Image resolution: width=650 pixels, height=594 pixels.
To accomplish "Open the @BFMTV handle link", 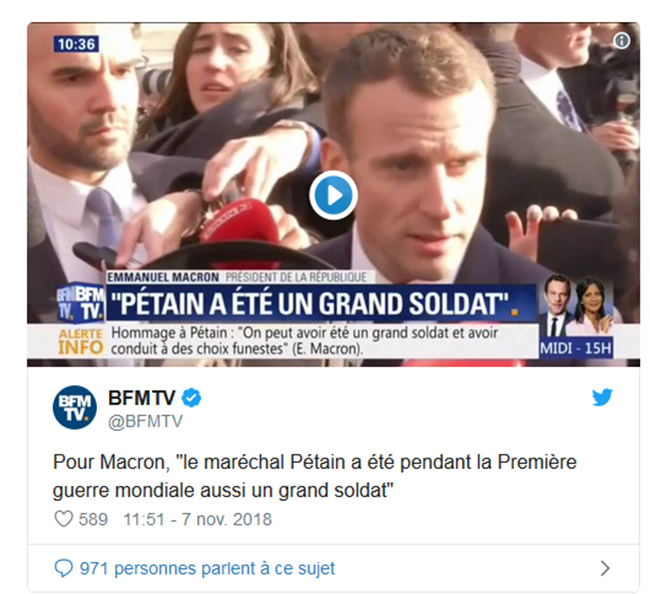I will point(145,421).
